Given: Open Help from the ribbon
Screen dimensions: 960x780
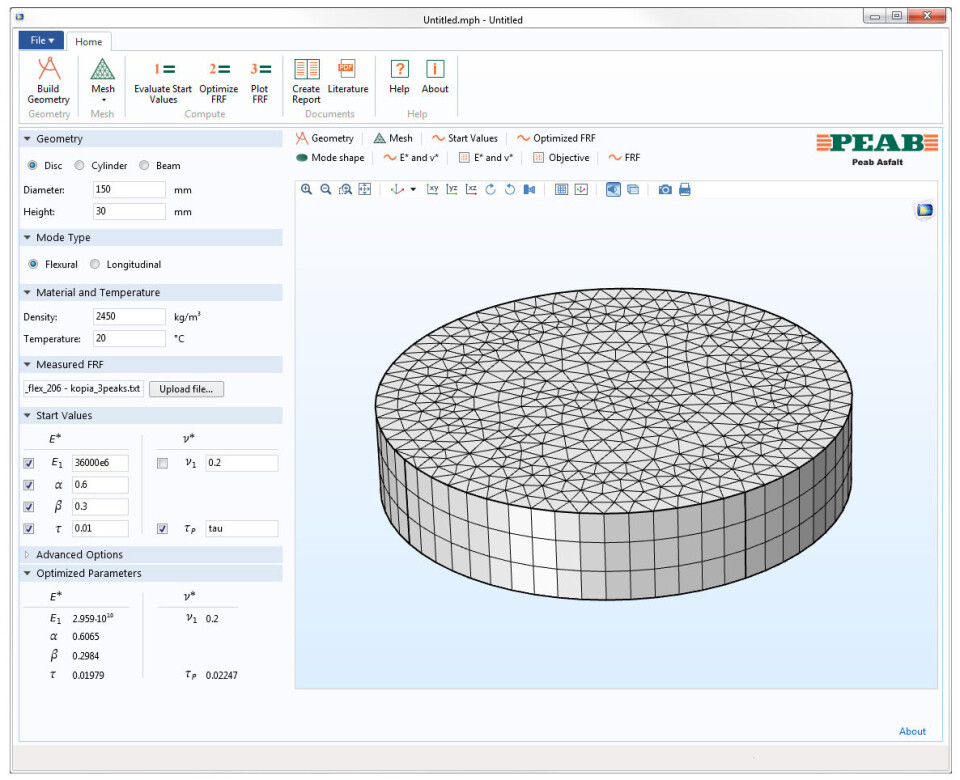Looking at the screenshot, I should tap(399, 77).
